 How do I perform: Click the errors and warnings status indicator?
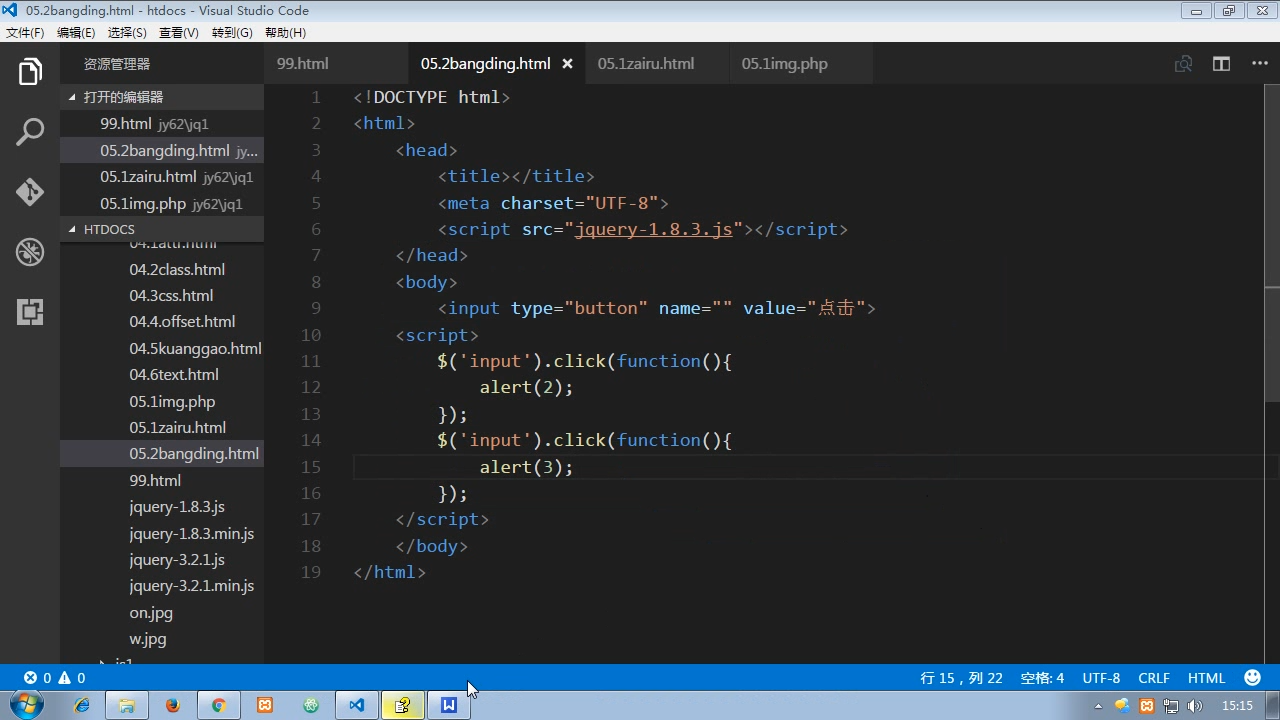click(55, 678)
